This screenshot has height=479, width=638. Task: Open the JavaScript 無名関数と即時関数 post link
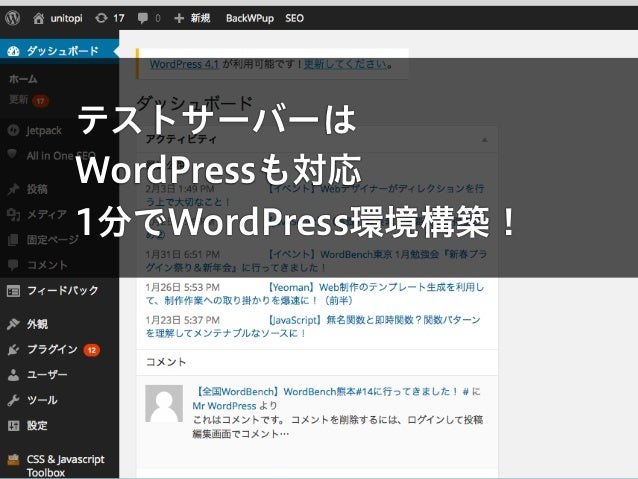click(313, 326)
